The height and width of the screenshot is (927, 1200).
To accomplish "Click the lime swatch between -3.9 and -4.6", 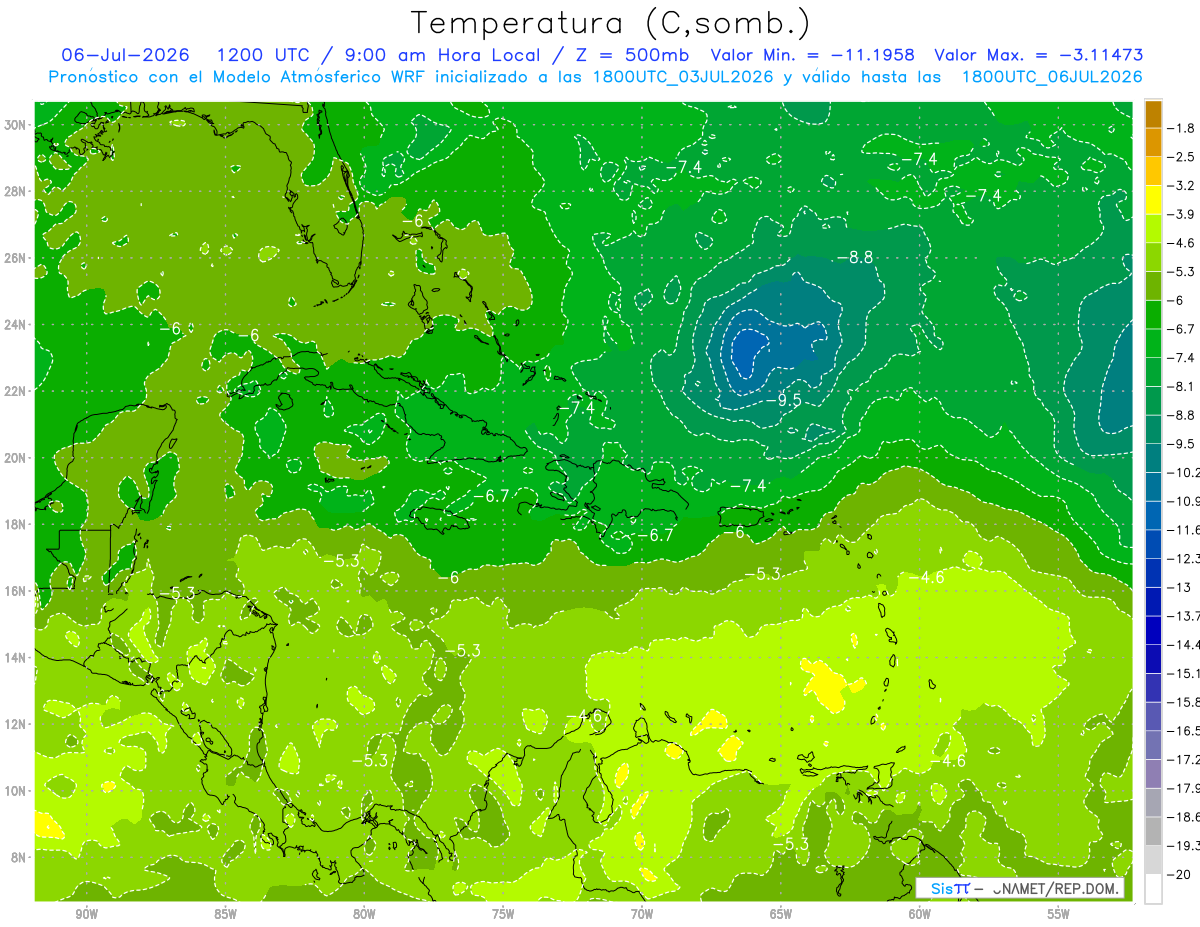I will (1153, 229).
